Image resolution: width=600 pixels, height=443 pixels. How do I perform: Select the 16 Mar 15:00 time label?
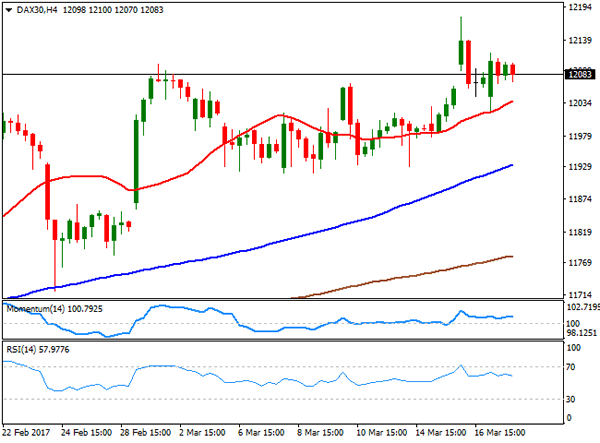point(500,433)
